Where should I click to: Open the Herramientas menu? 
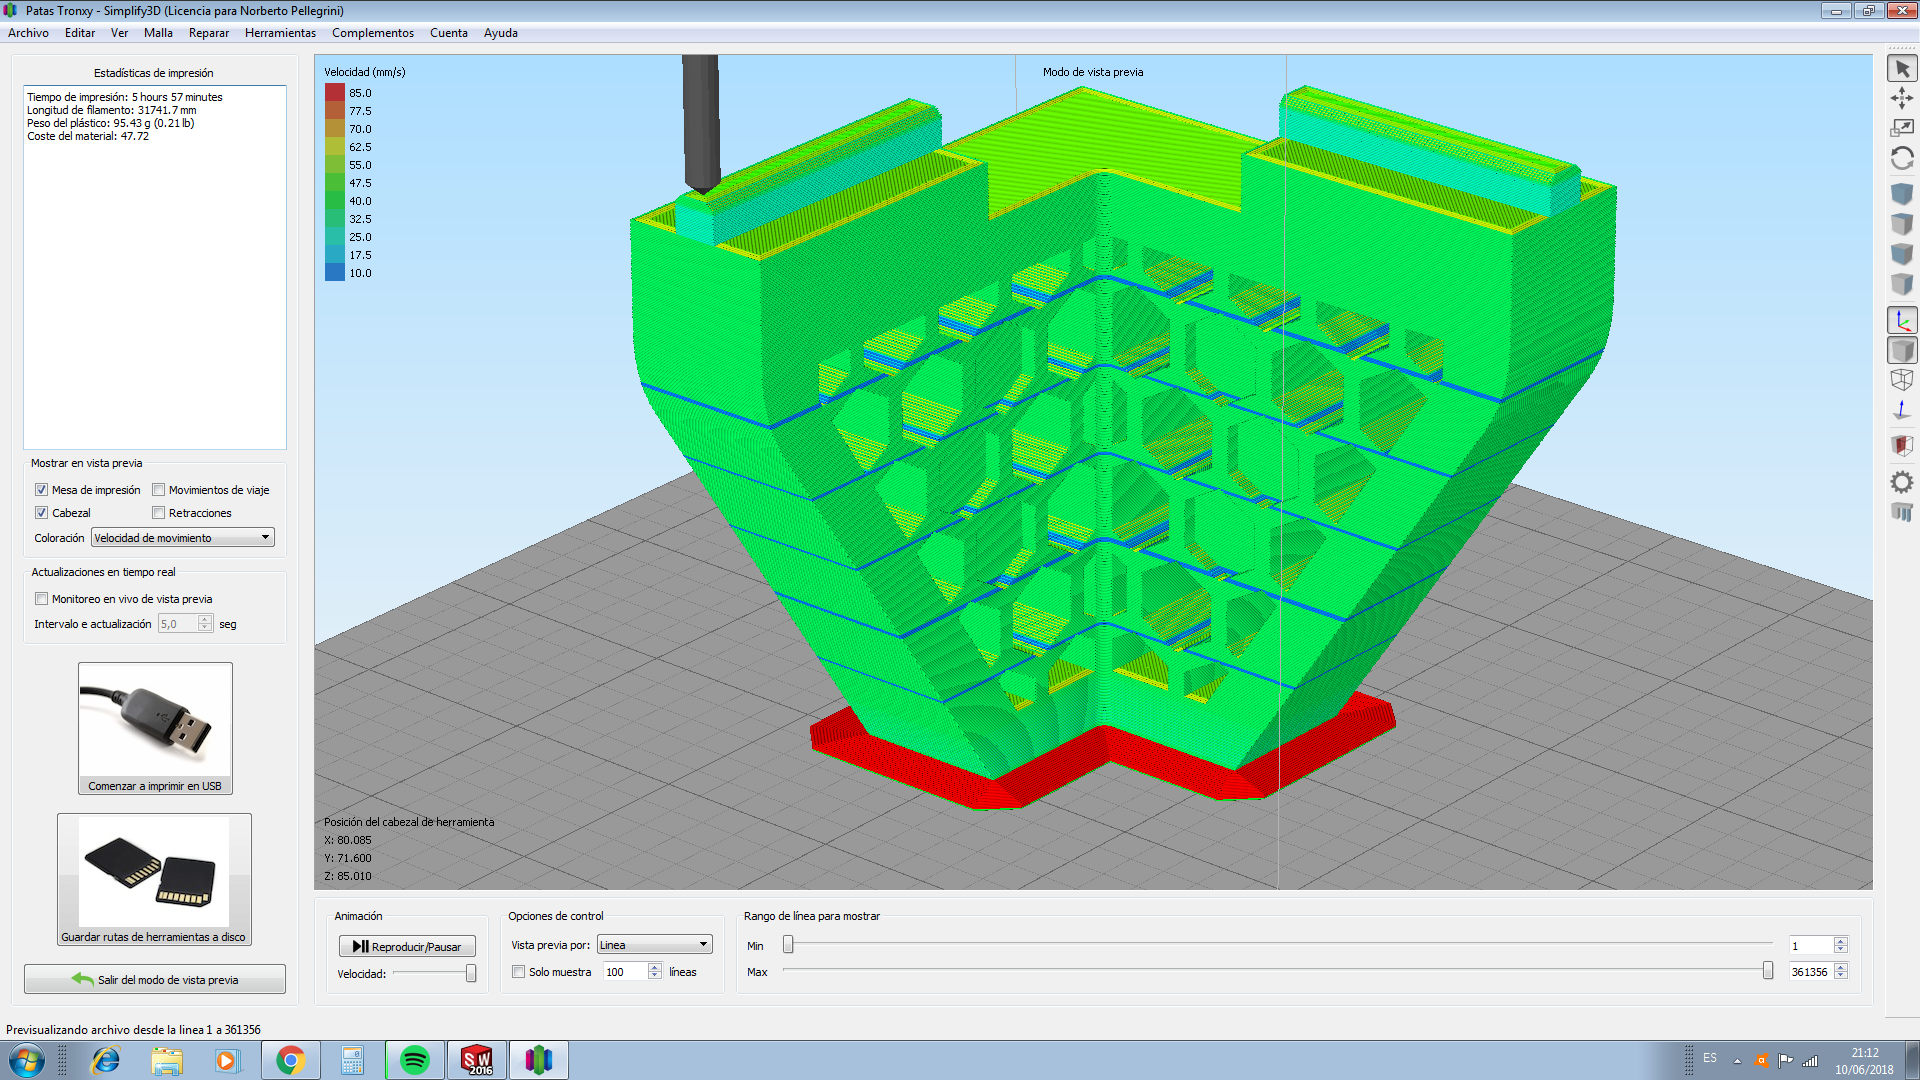(280, 33)
